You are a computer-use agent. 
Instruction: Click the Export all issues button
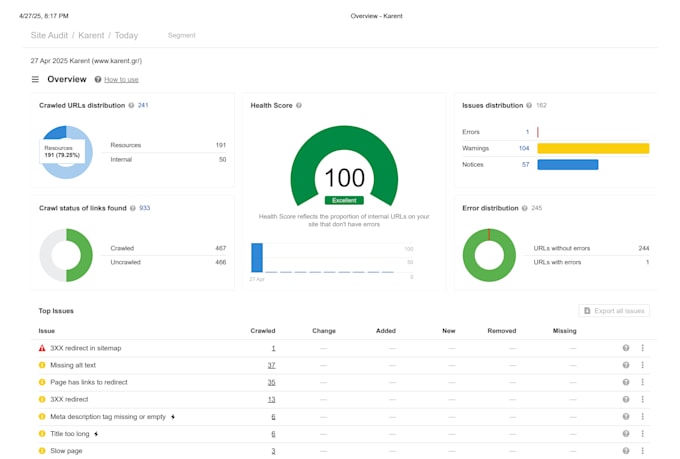tap(614, 311)
